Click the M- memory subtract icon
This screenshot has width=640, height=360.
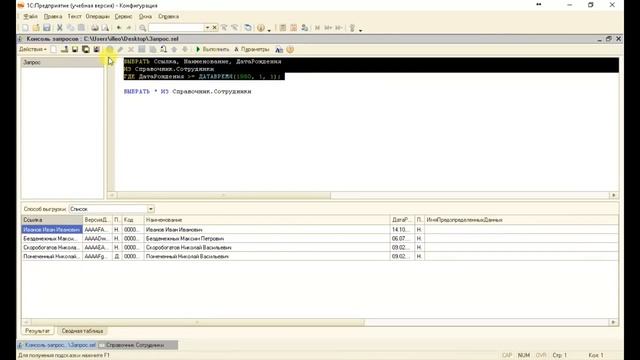pos(339,28)
